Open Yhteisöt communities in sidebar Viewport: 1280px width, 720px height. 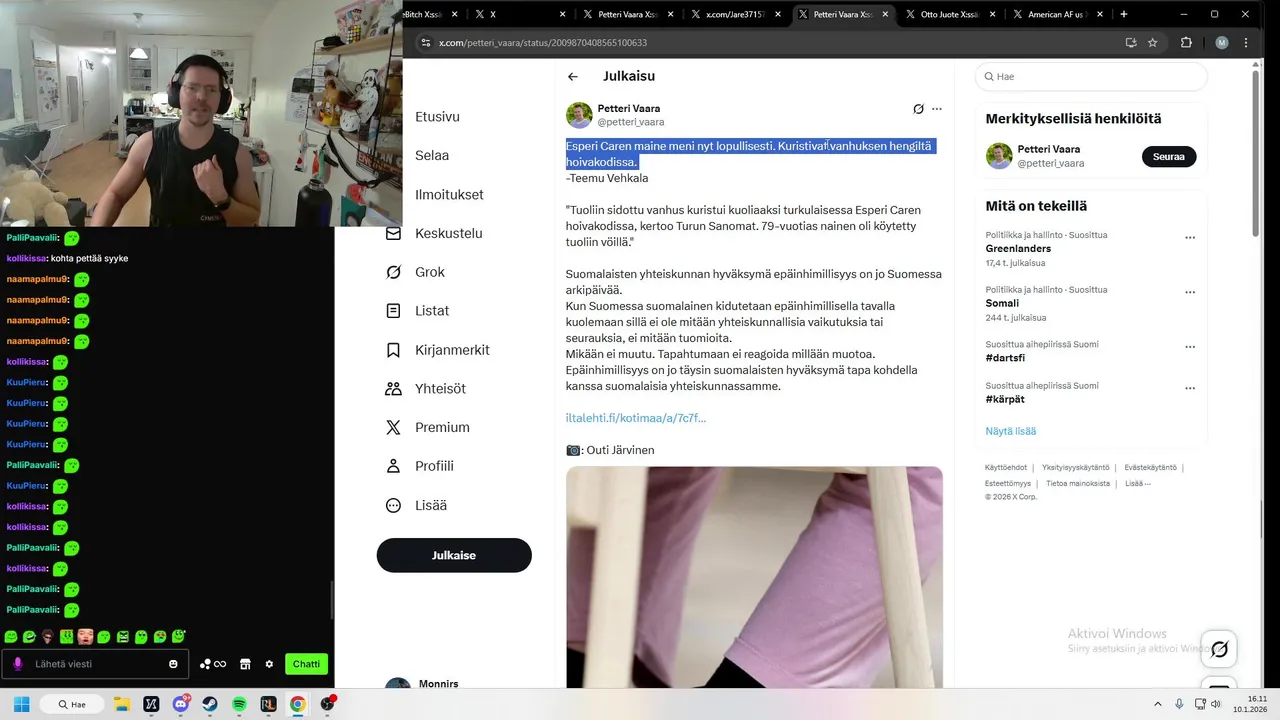(x=425, y=388)
